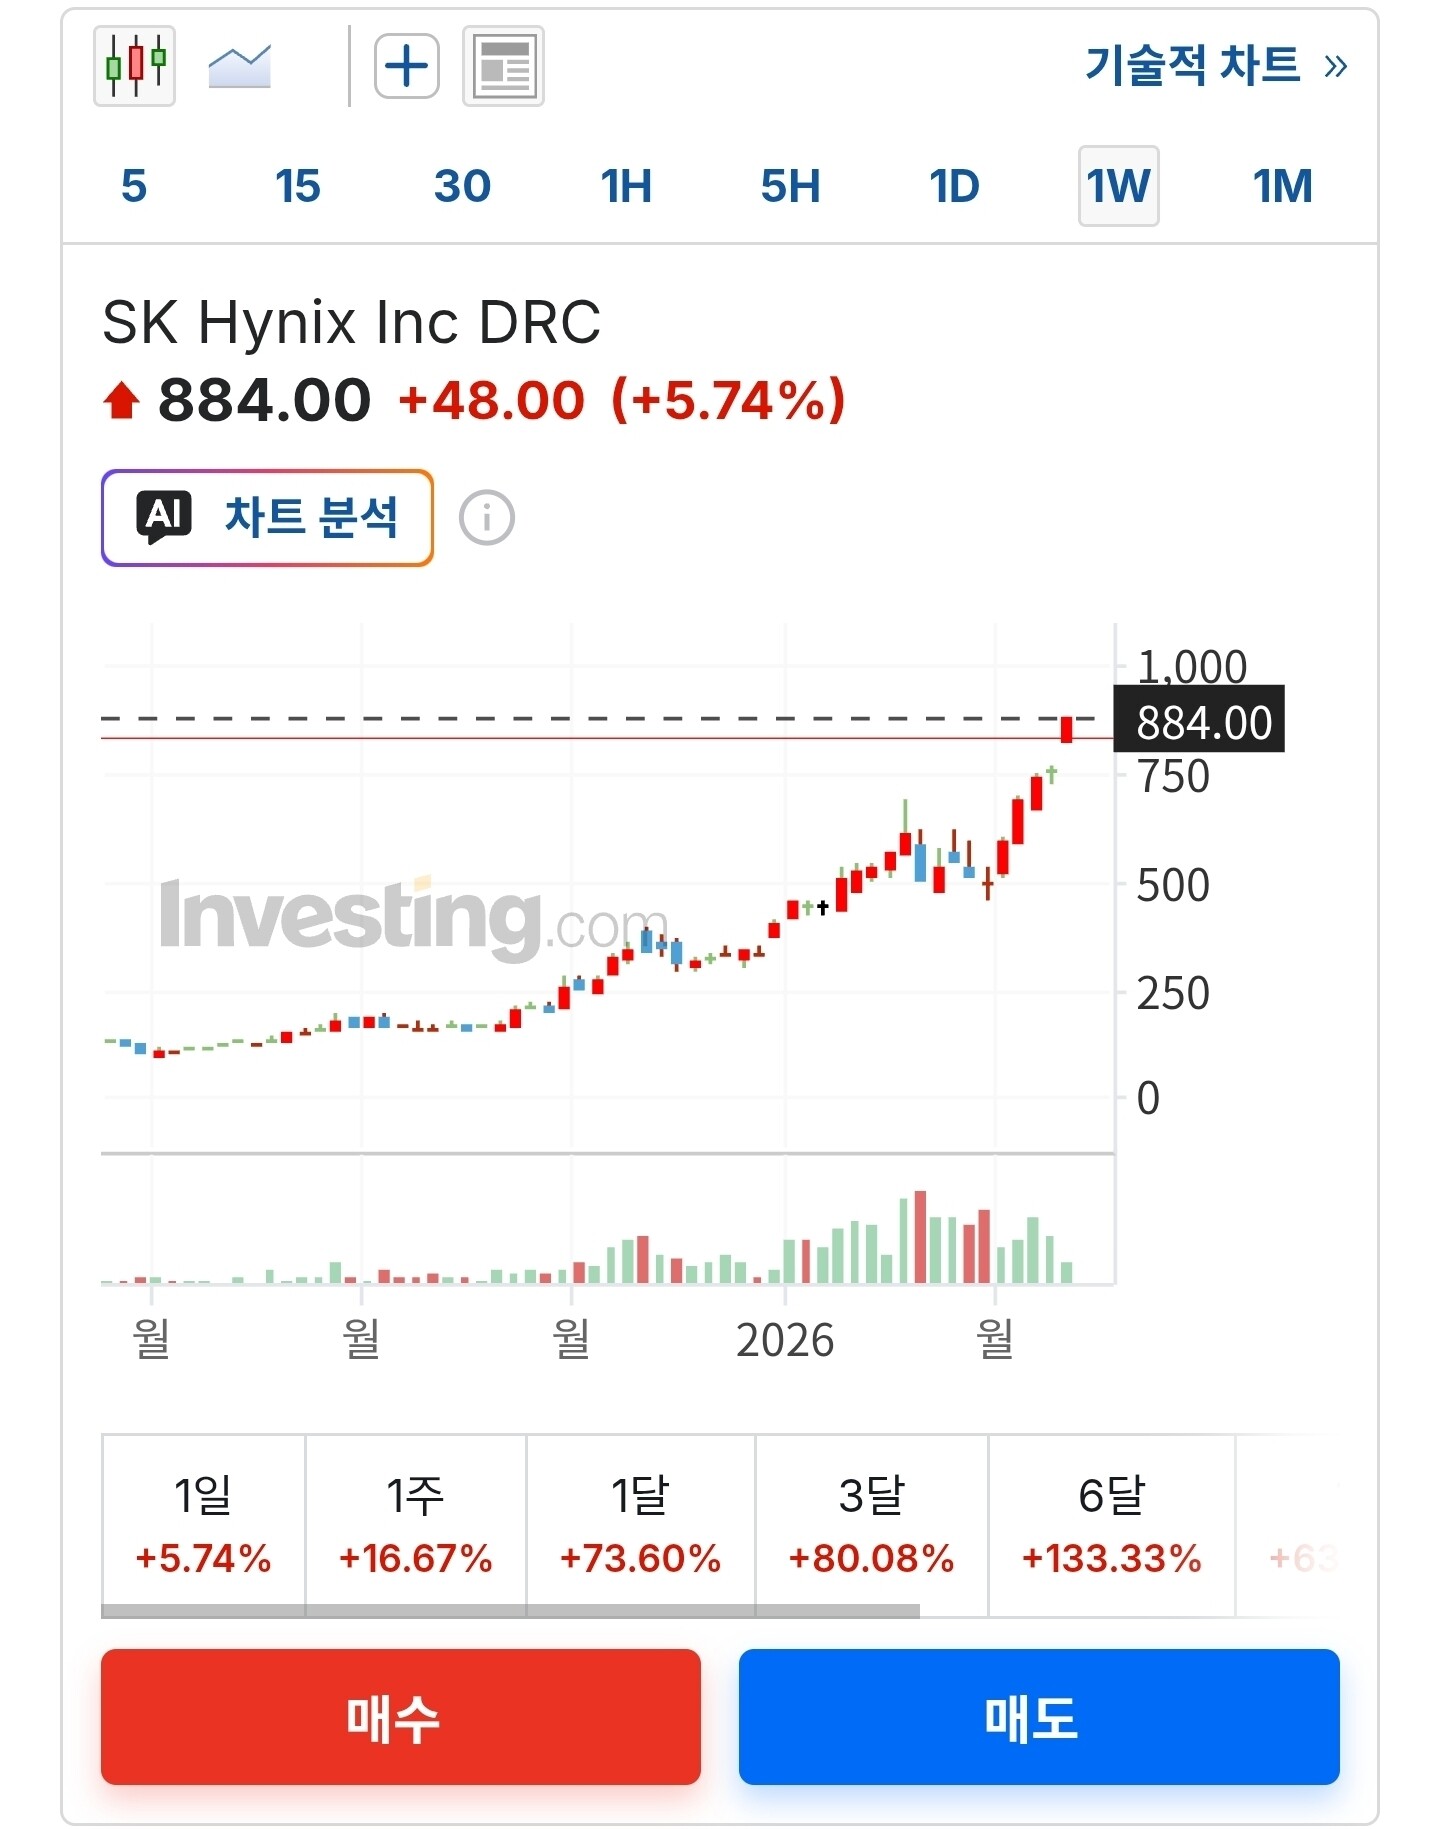Select the candlestick chart type icon
Viewport: 1440px width, 1829px height.
click(x=135, y=66)
